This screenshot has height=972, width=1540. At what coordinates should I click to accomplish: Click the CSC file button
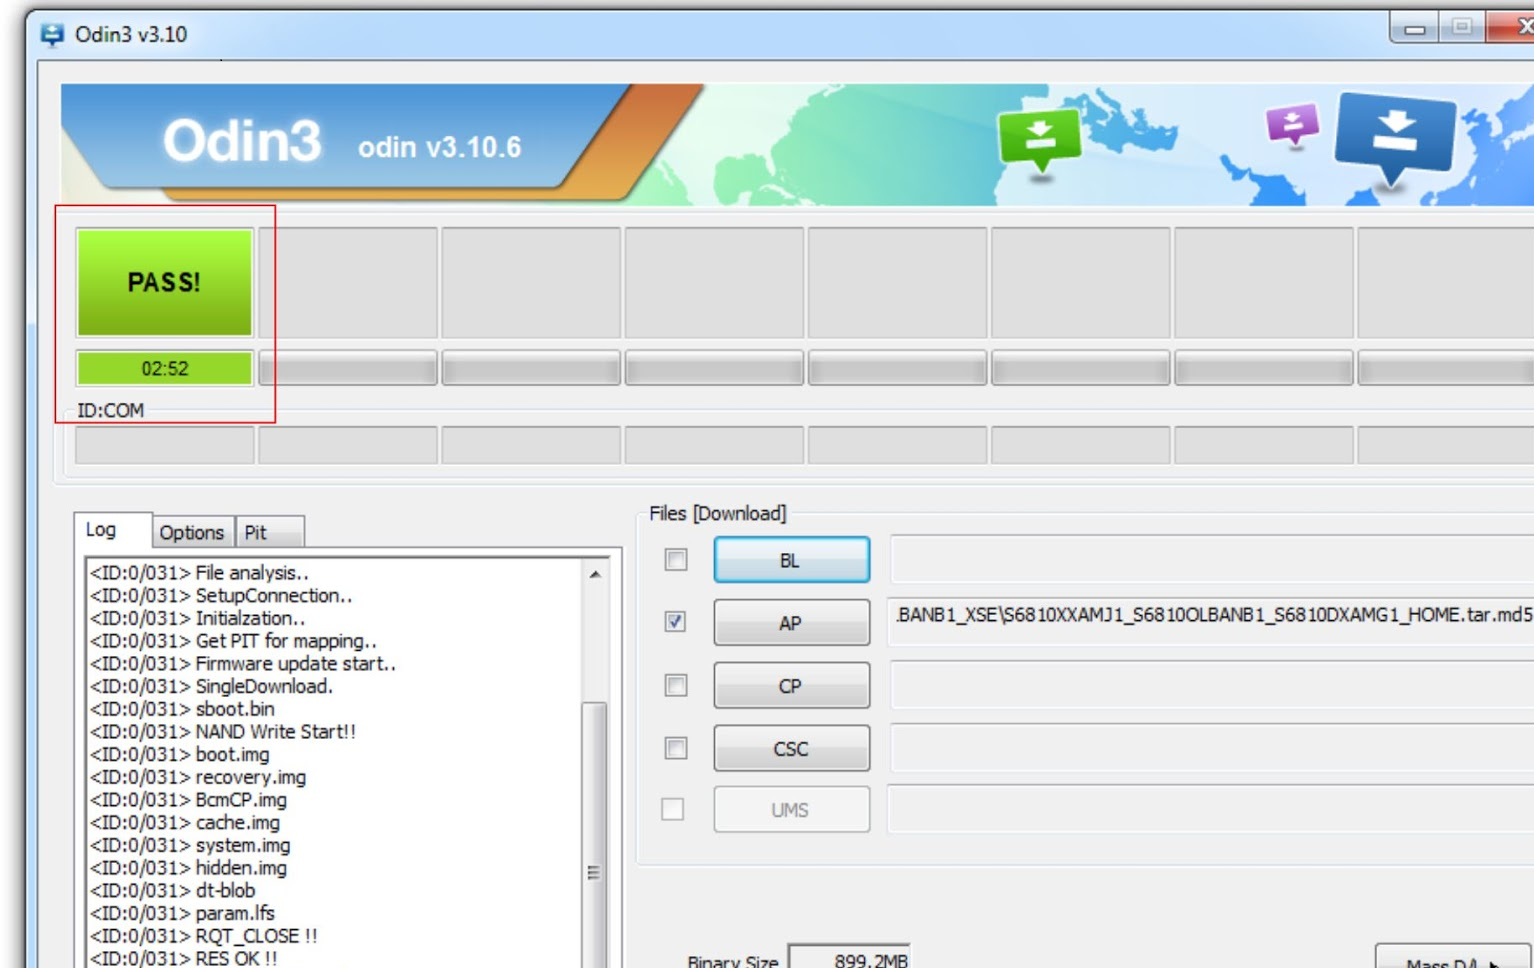click(791, 749)
